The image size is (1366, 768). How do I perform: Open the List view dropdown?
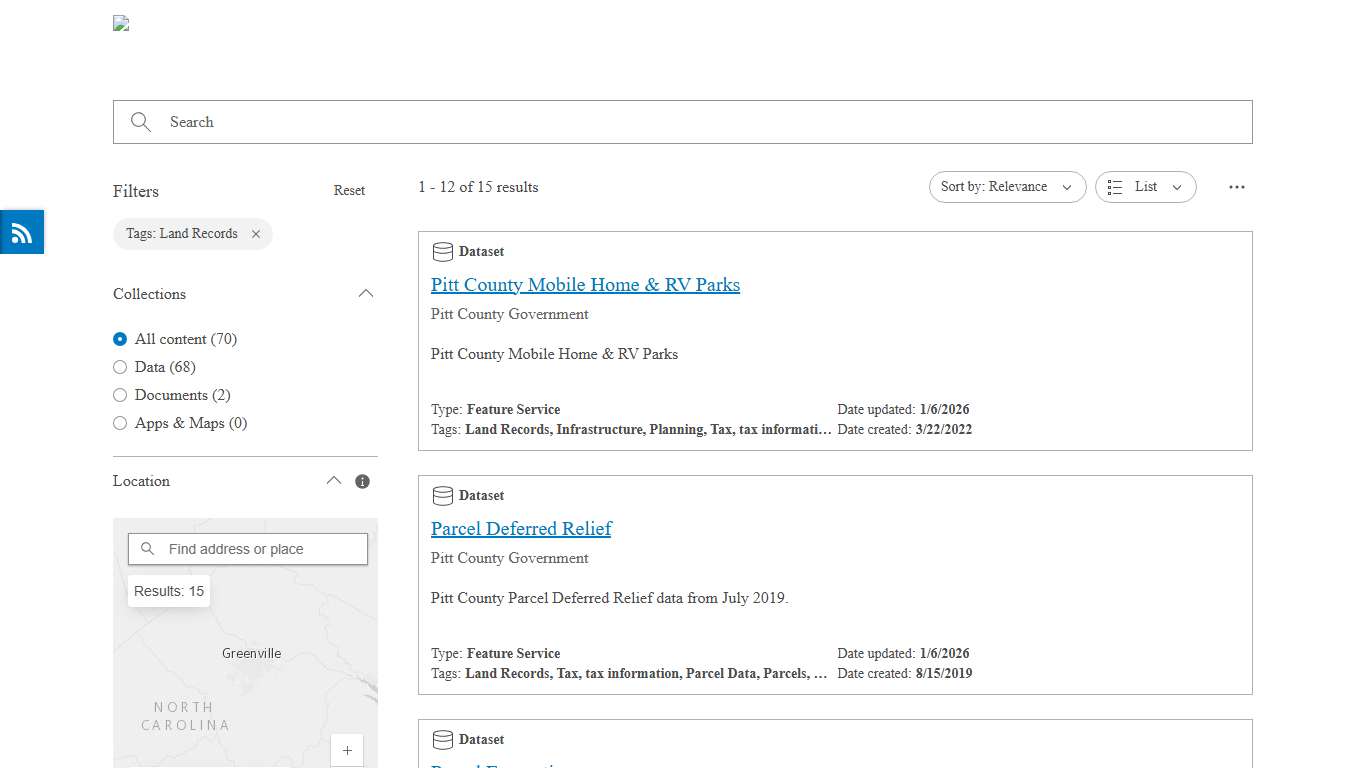[1145, 187]
